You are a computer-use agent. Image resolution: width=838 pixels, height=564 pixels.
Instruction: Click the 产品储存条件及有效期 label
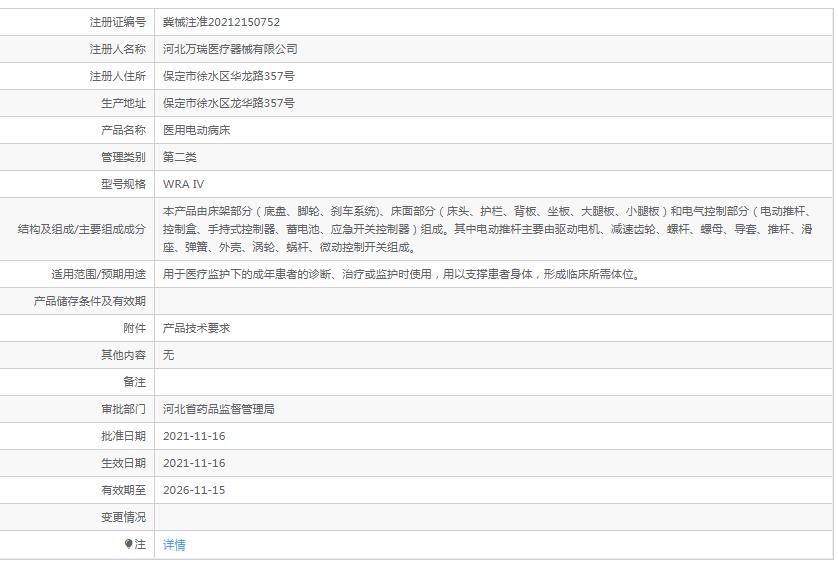pos(90,302)
